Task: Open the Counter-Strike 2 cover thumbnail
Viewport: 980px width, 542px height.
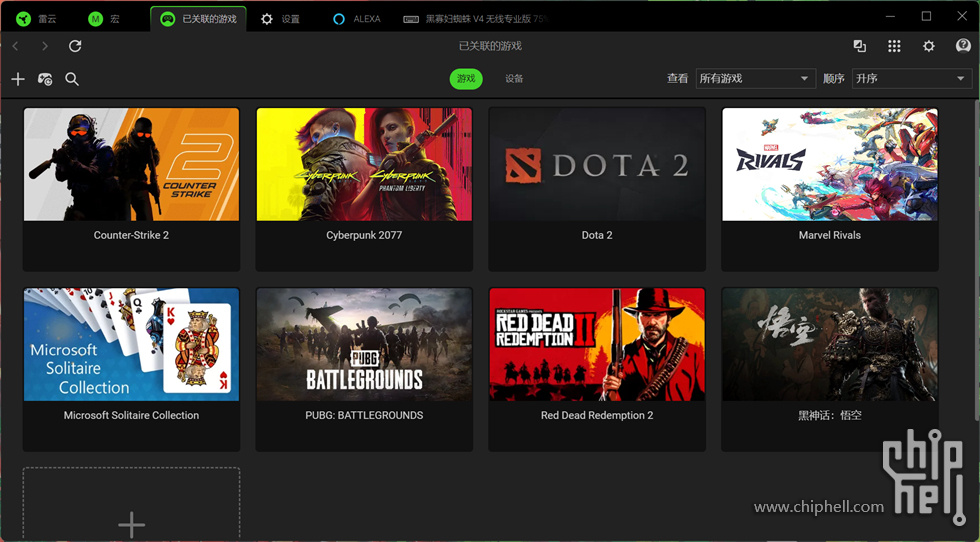Action: [x=131, y=164]
